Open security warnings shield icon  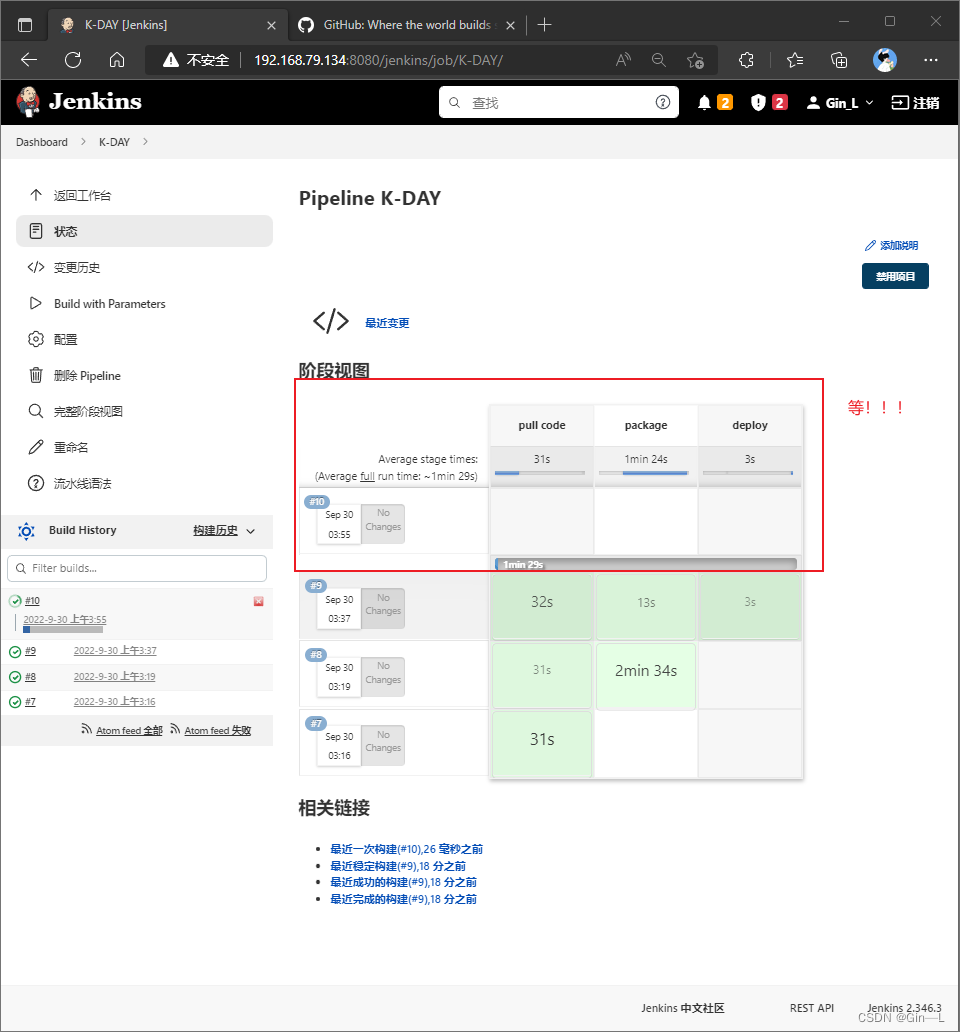[x=758, y=103]
